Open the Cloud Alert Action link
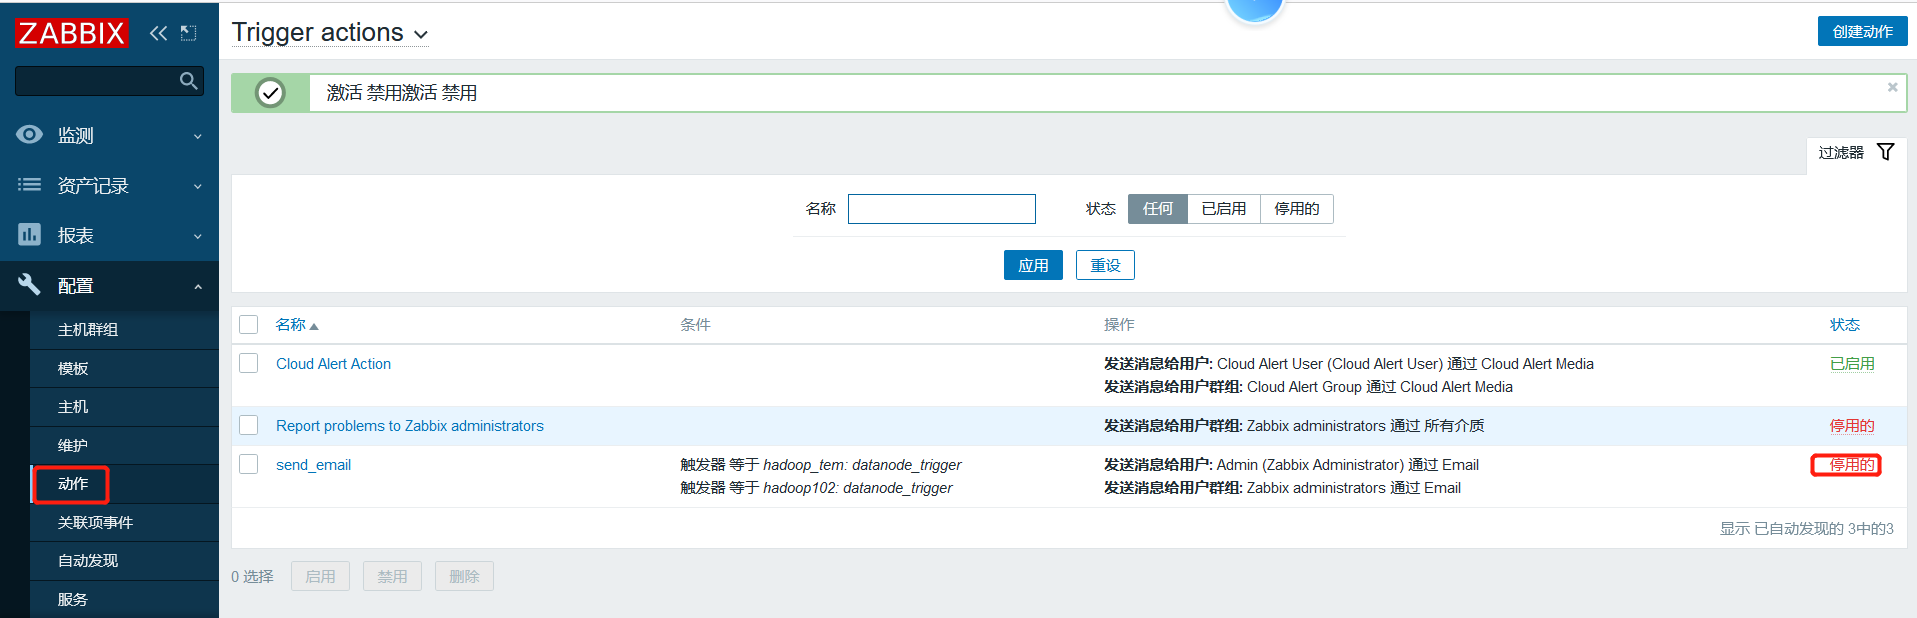The width and height of the screenshot is (1917, 618). coord(333,364)
